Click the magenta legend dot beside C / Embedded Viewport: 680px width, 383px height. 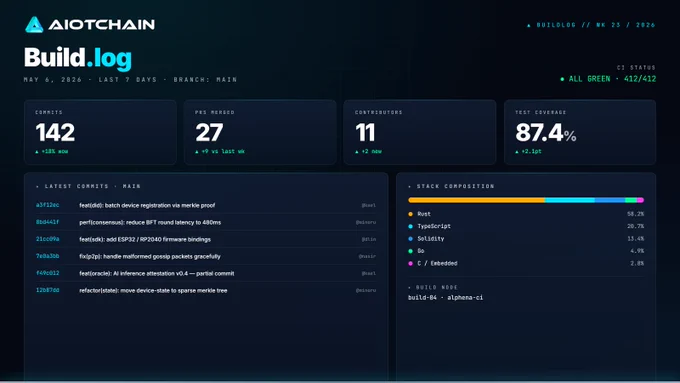tap(410, 263)
